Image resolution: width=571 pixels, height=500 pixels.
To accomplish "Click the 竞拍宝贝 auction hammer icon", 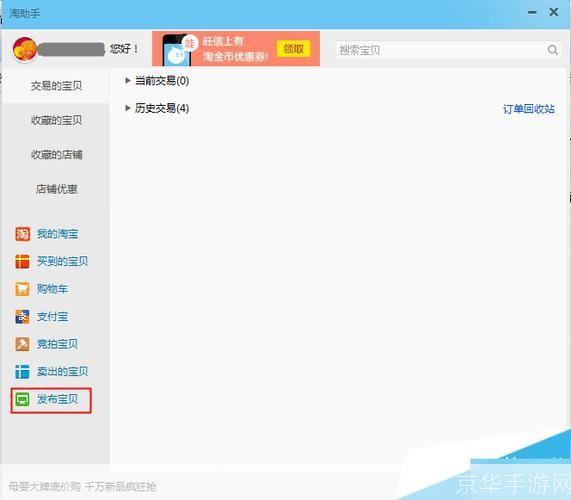I will [x=22, y=344].
